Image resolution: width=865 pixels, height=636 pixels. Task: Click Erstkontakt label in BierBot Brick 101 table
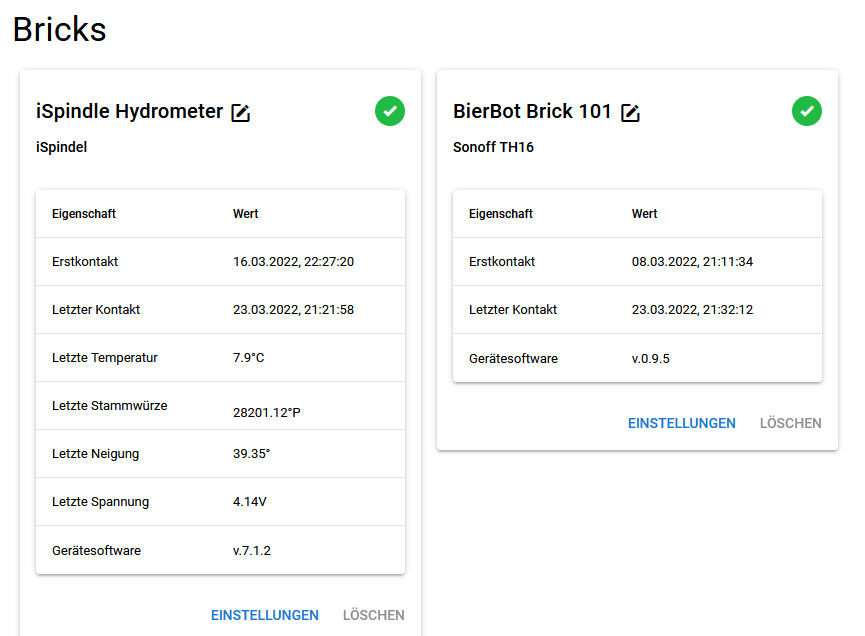(x=502, y=261)
